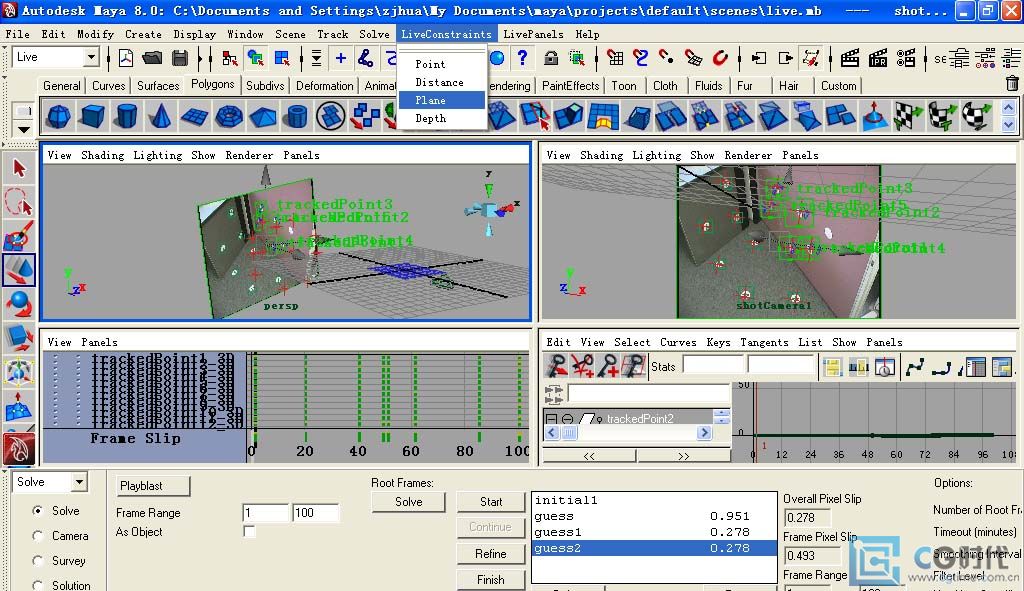Open the LivePanels menu
Viewport: 1024px width, 591px height.
pyautogui.click(x=533, y=34)
